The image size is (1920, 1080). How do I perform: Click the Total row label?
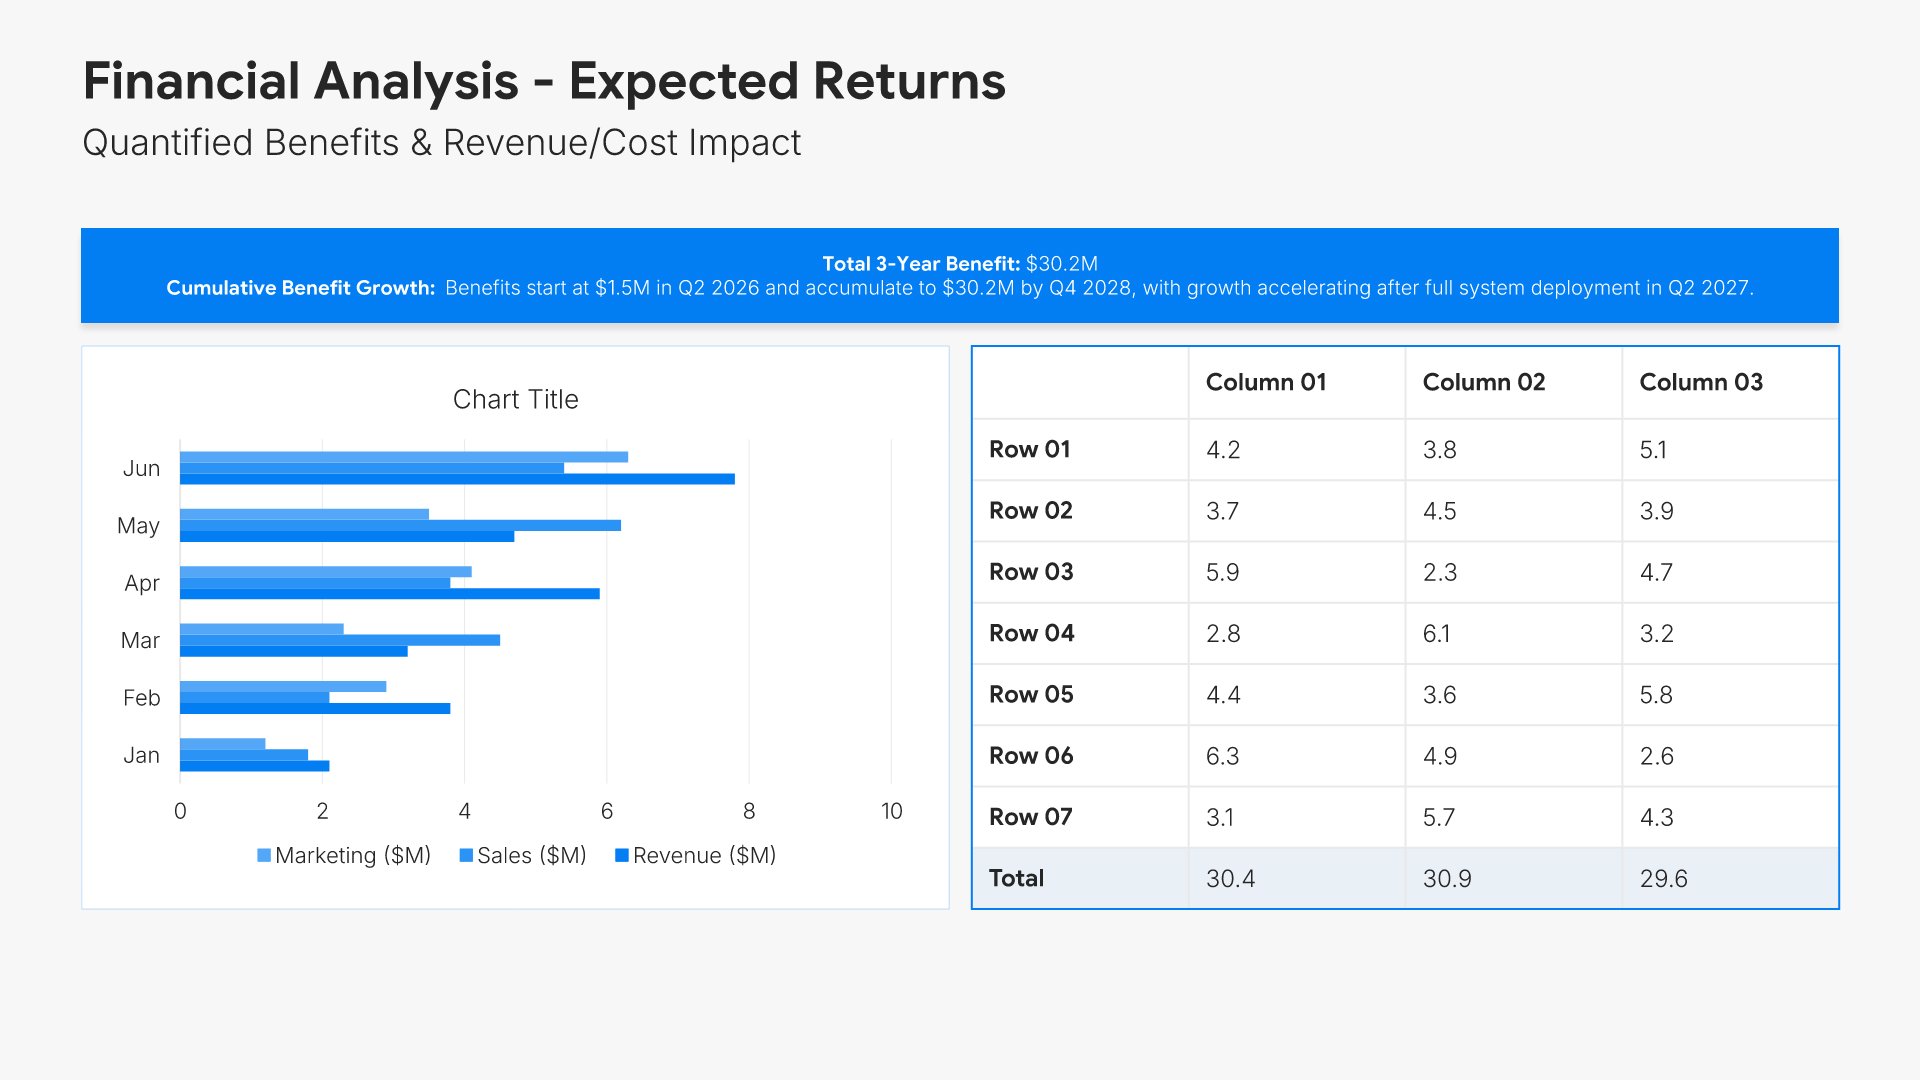click(x=1016, y=879)
